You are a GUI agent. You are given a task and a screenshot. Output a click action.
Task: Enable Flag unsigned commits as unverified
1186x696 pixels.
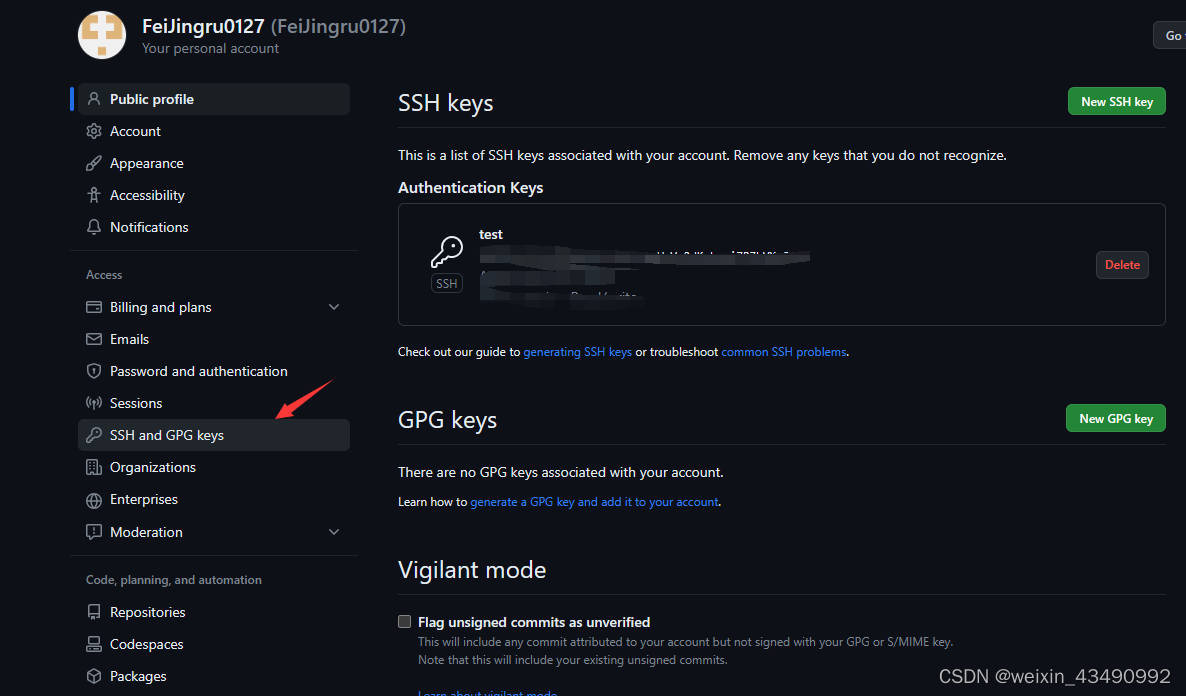404,621
